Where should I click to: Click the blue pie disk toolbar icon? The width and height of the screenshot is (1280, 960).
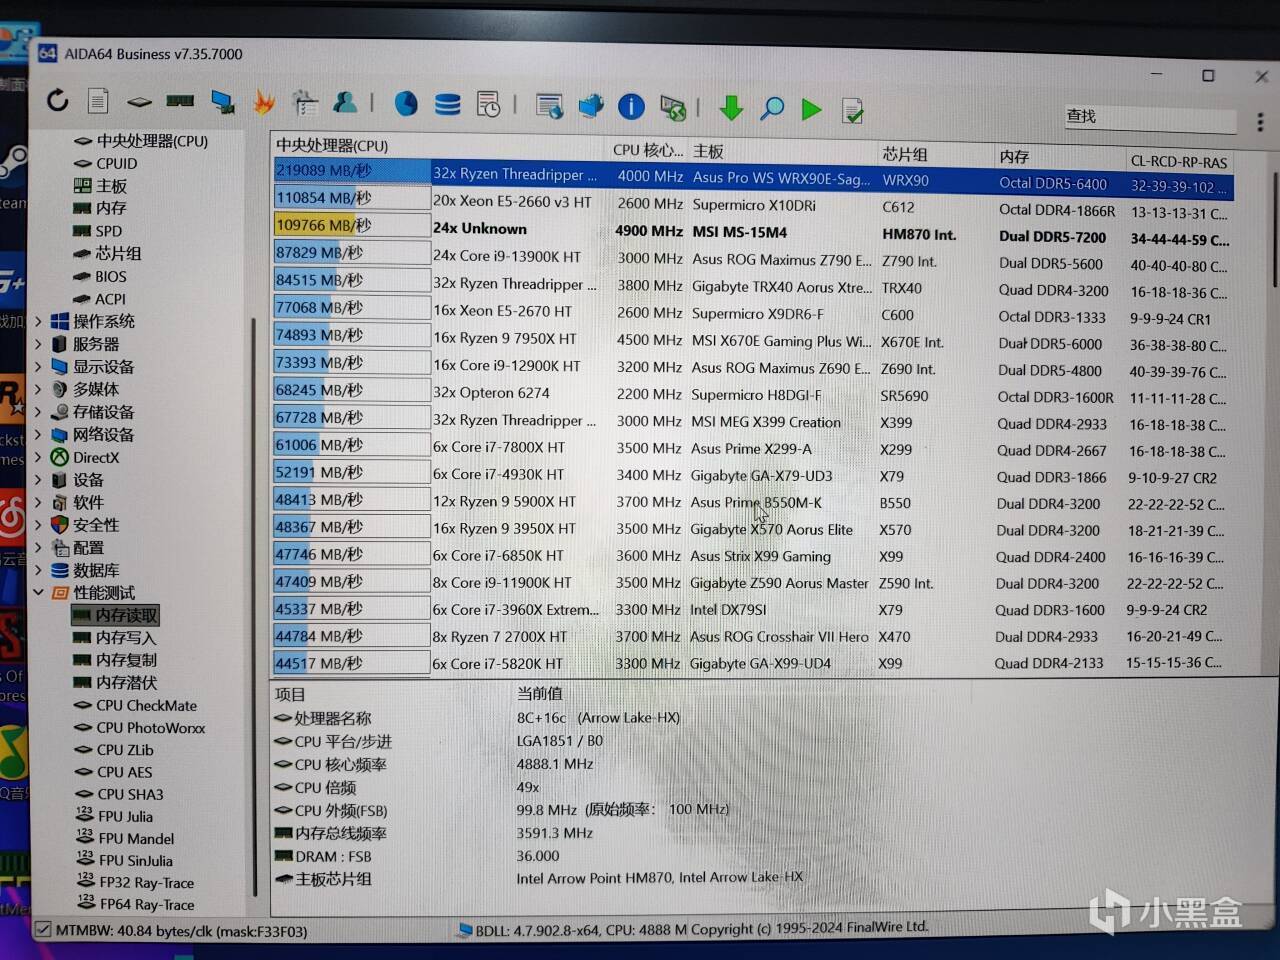(x=405, y=103)
